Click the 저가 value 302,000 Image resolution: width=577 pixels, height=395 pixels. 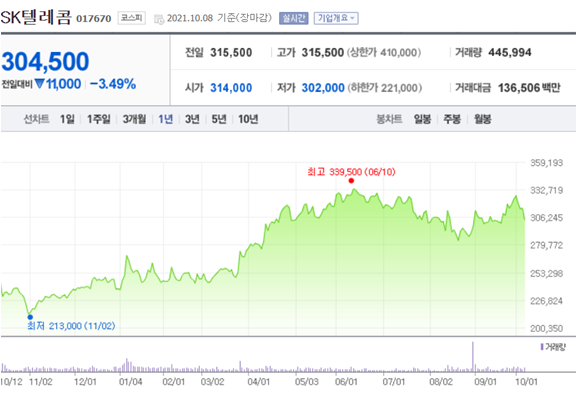click(323, 88)
